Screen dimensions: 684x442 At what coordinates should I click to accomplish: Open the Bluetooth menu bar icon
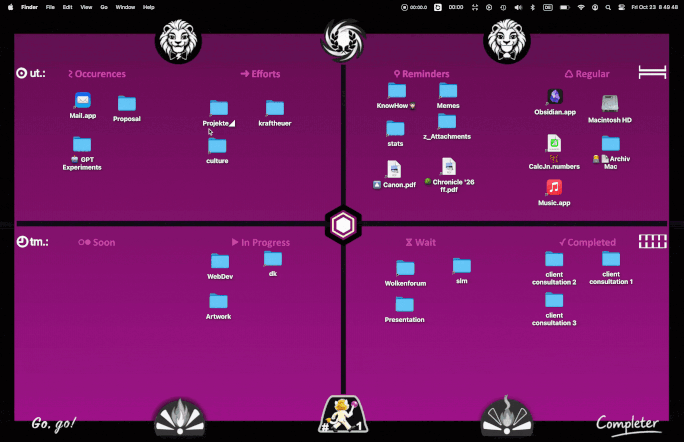[533, 7]
